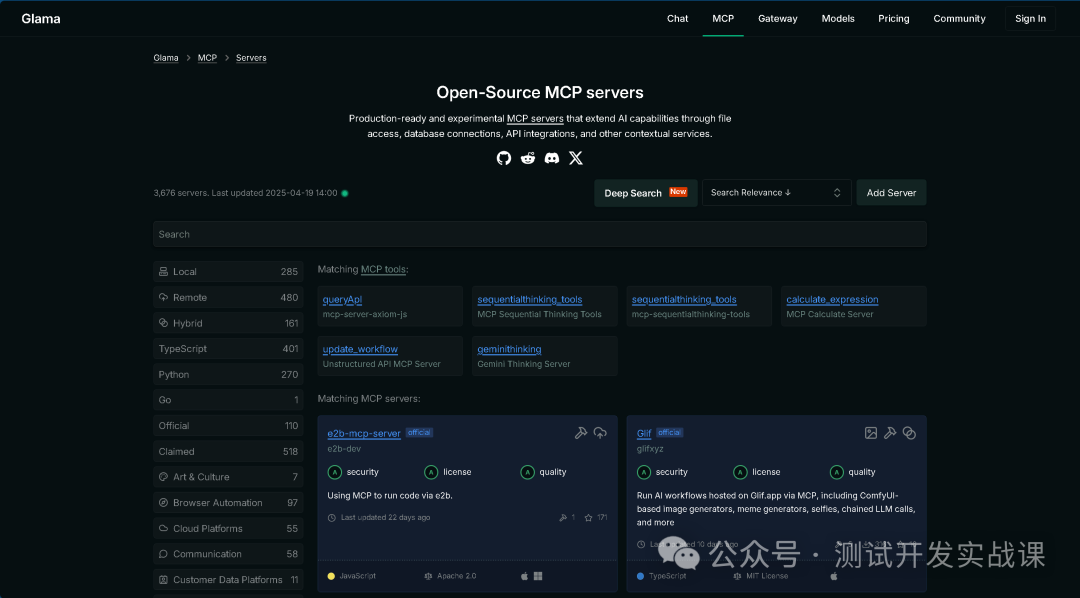This screenshot has height=598, width=1080.
Task: Open the Community tab in top navigation
Action: pos(959,19)
